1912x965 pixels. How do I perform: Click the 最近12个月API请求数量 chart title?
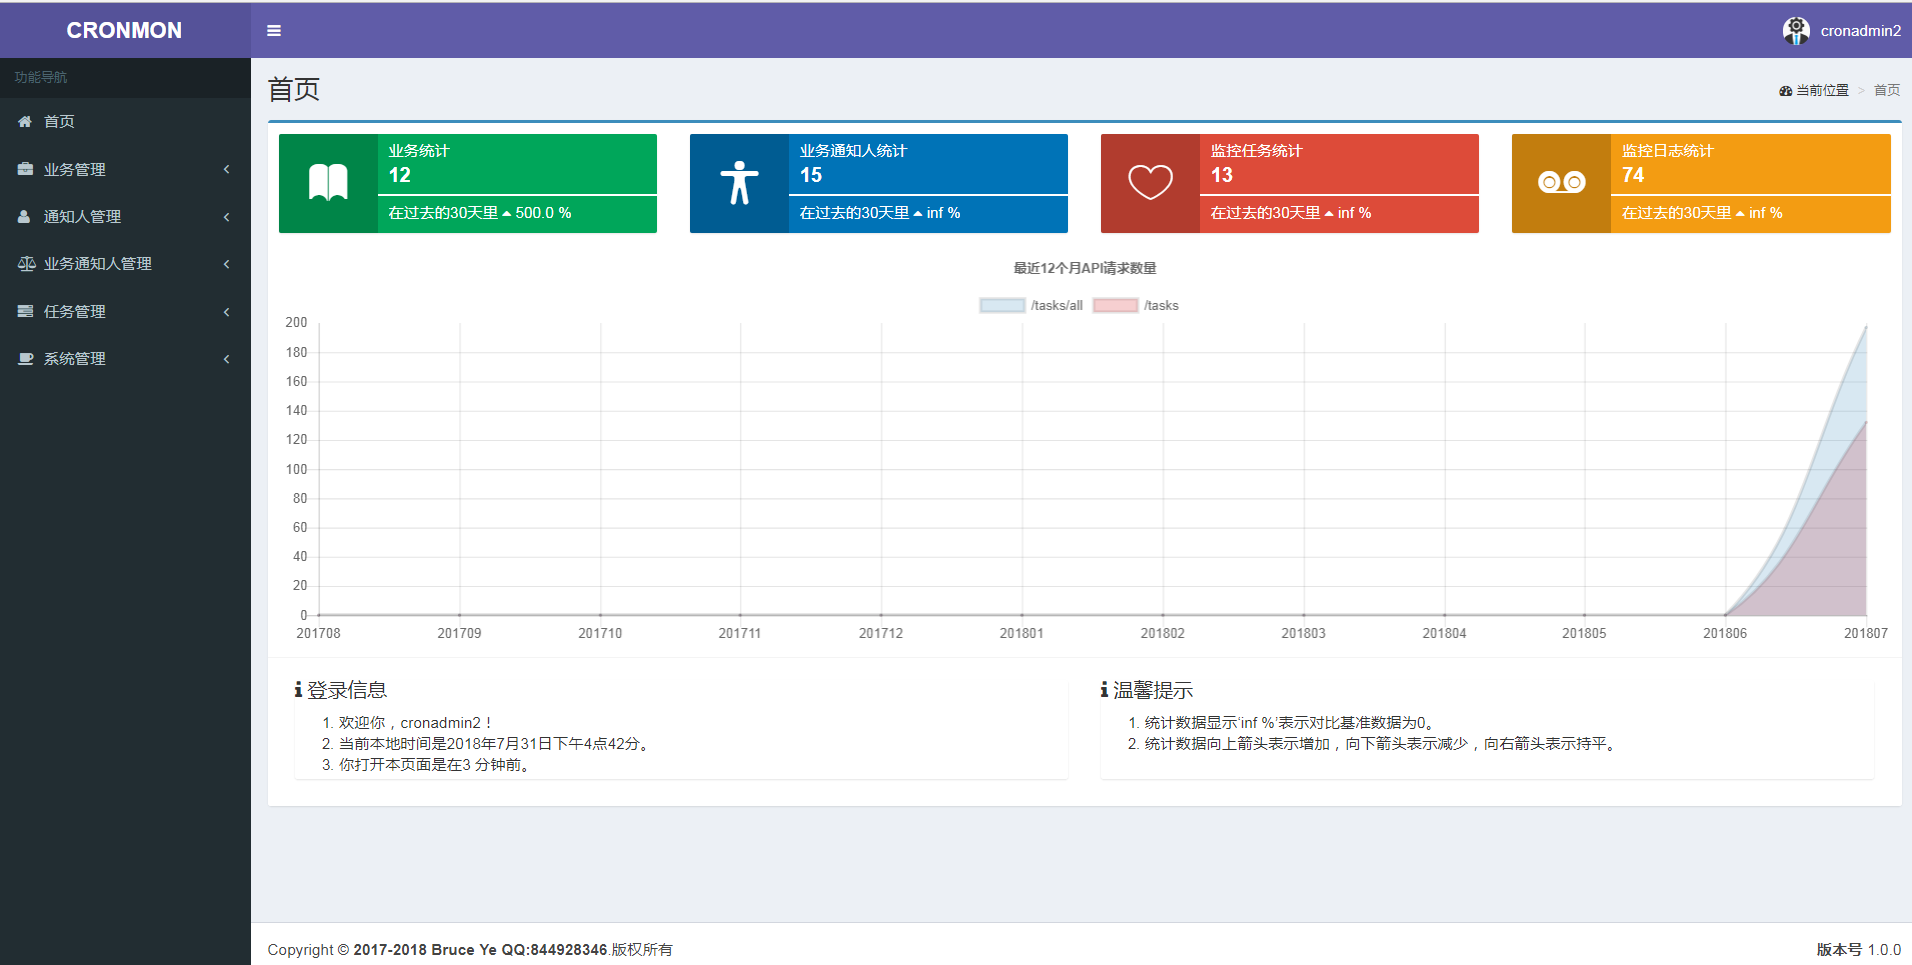[x=1085, y=268]
